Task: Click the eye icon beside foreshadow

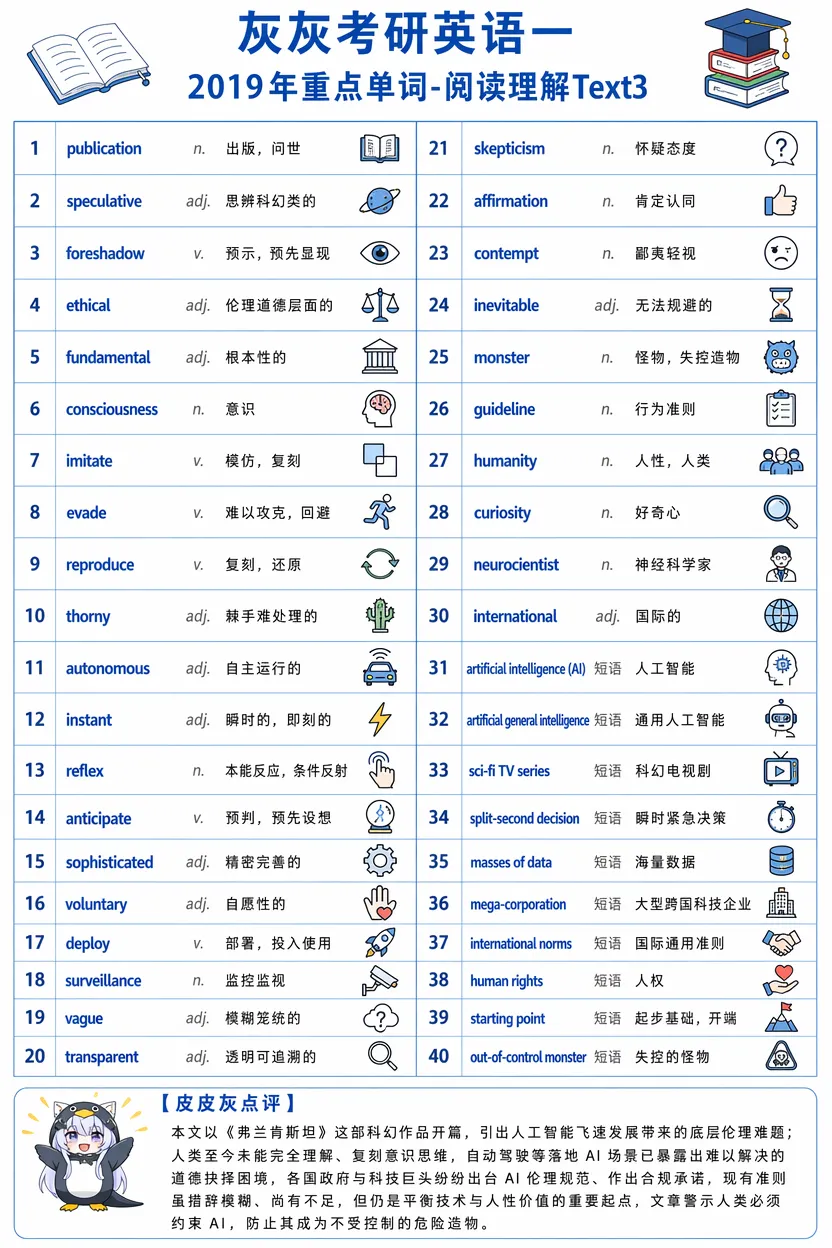Action: pos(380,253)
